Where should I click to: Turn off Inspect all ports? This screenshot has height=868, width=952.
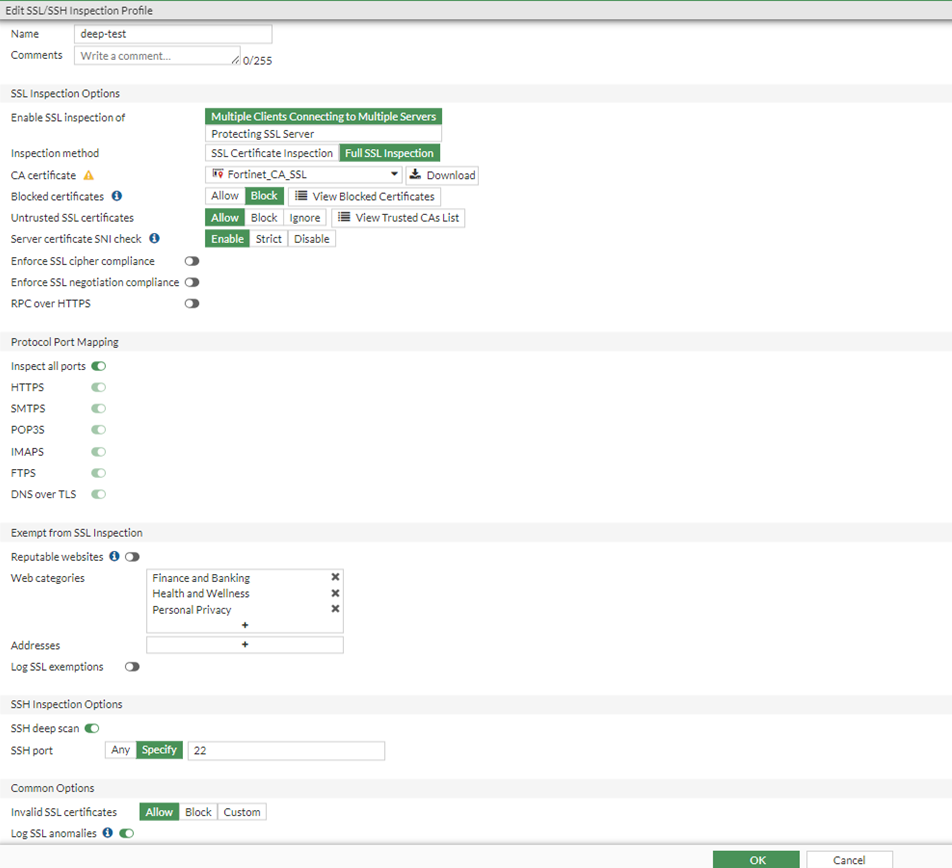click(x=99, y=366)
